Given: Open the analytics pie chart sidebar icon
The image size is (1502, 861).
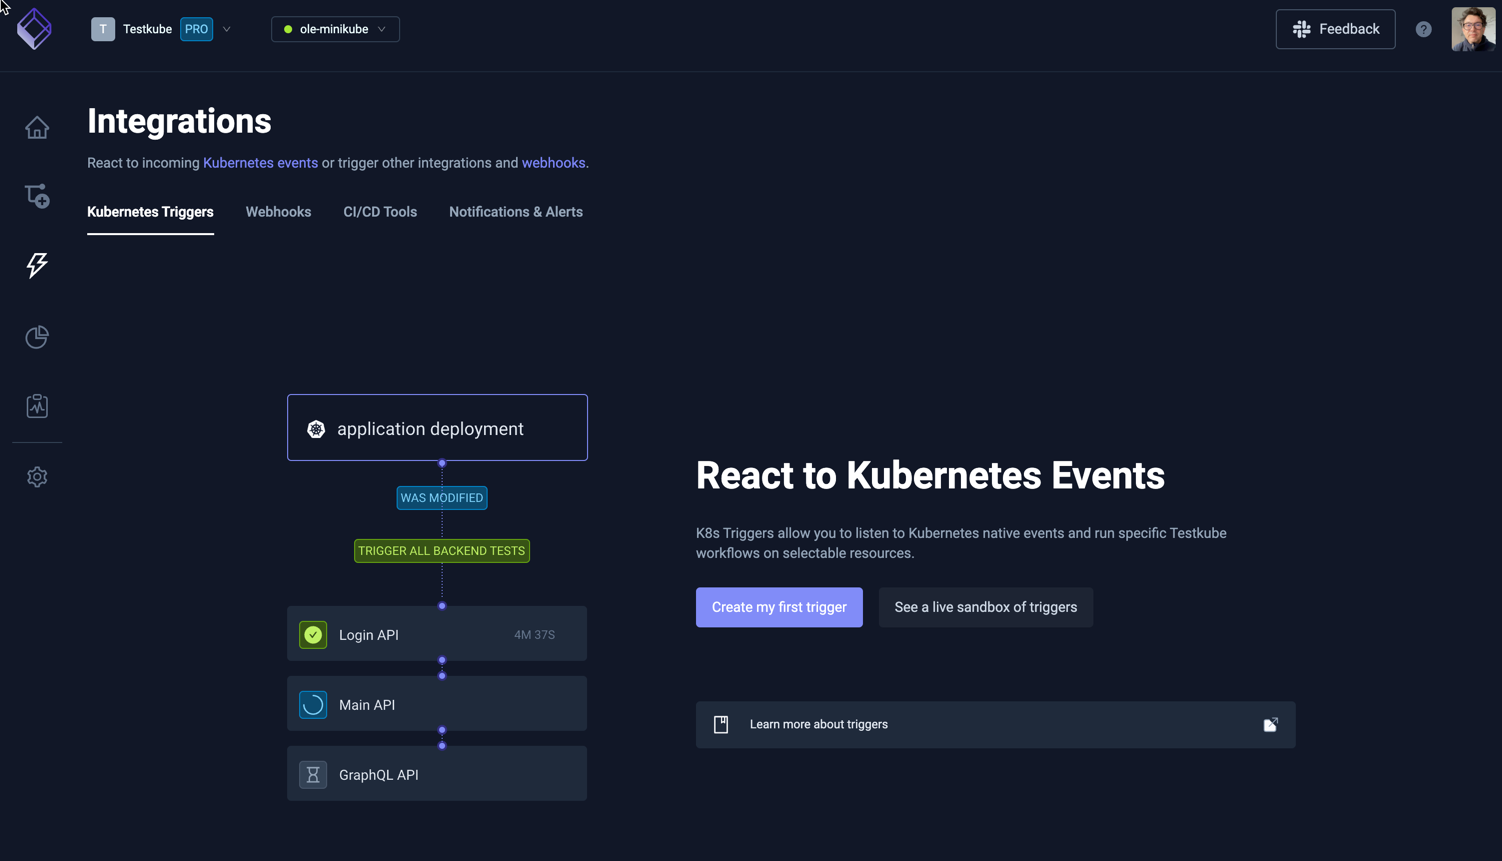Looking at the screenshot, I should [36, 337].
